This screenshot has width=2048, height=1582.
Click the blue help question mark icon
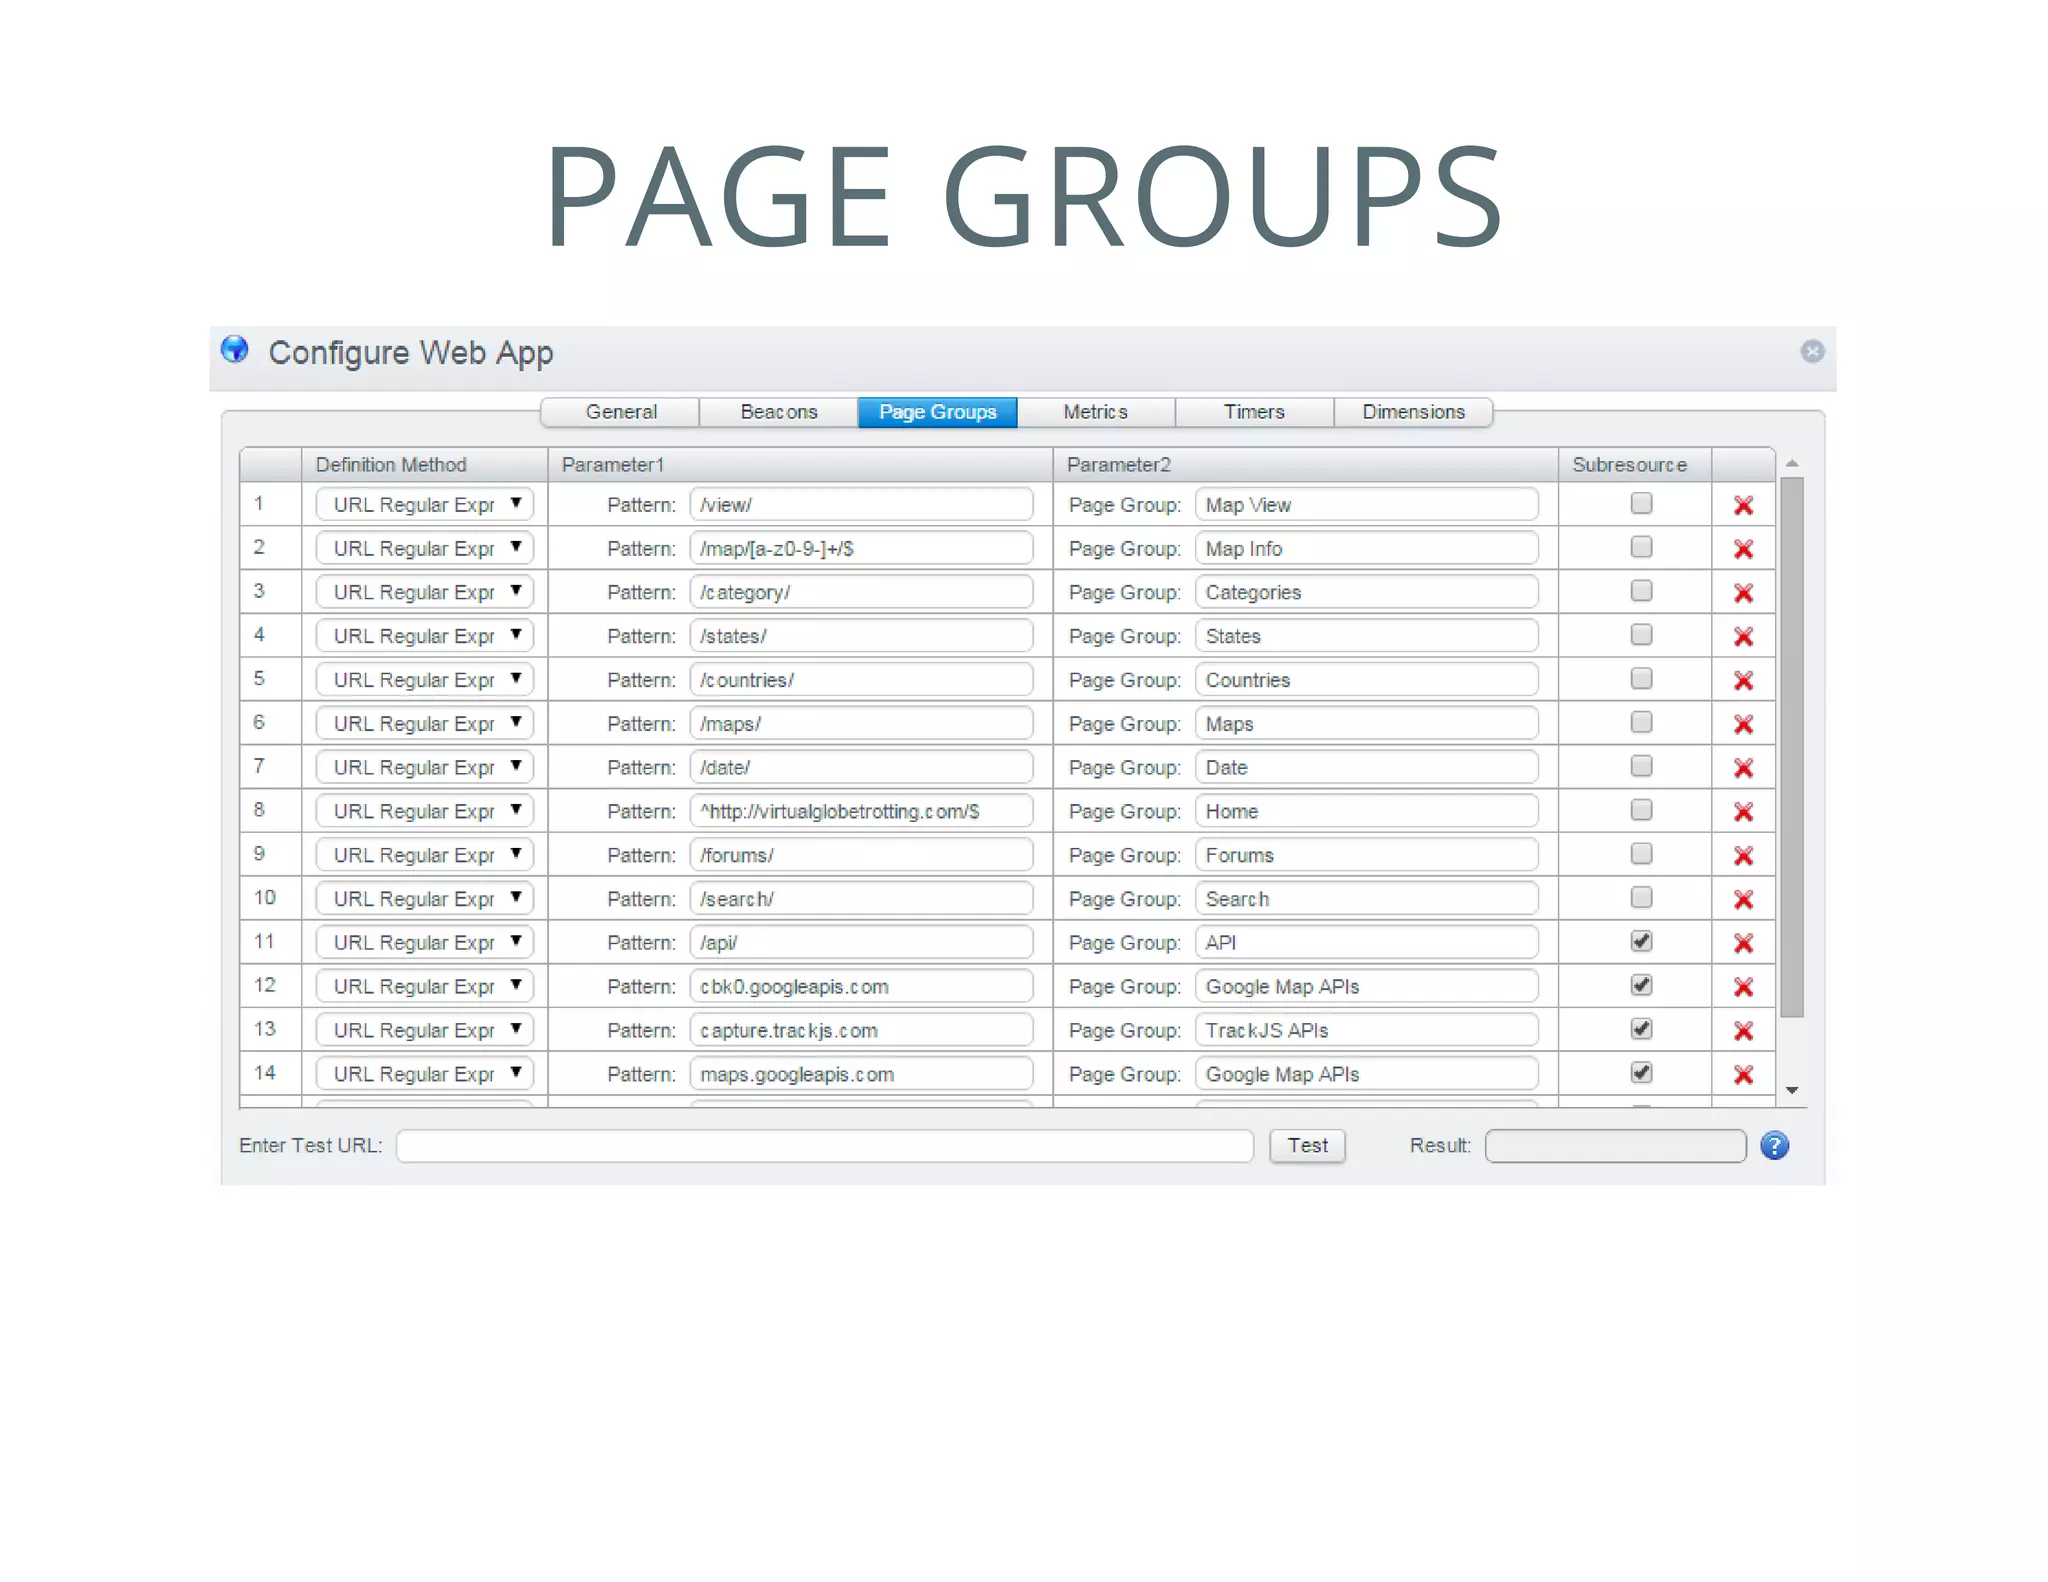coord(1774,1146)
